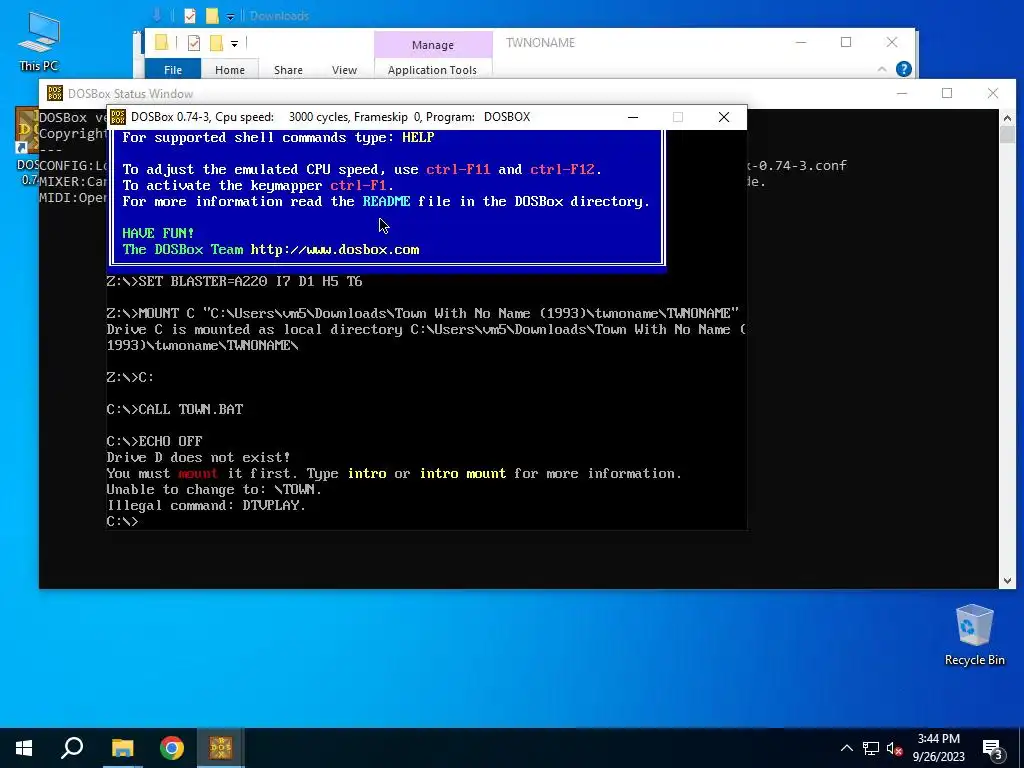Click the red 'mount' word
Image resolution: width=1024 pixels, height=768 pixels.
pyautogui.click(x=198, y=473)
